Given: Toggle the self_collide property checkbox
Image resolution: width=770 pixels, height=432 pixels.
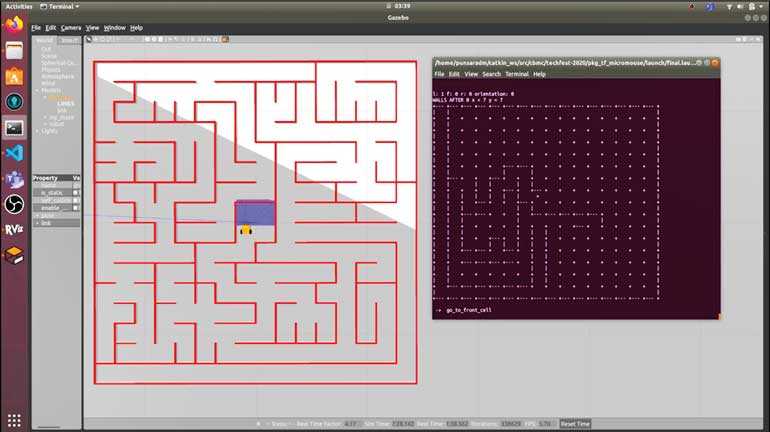Looking at the screenshot, I should (x=76, y=200).
